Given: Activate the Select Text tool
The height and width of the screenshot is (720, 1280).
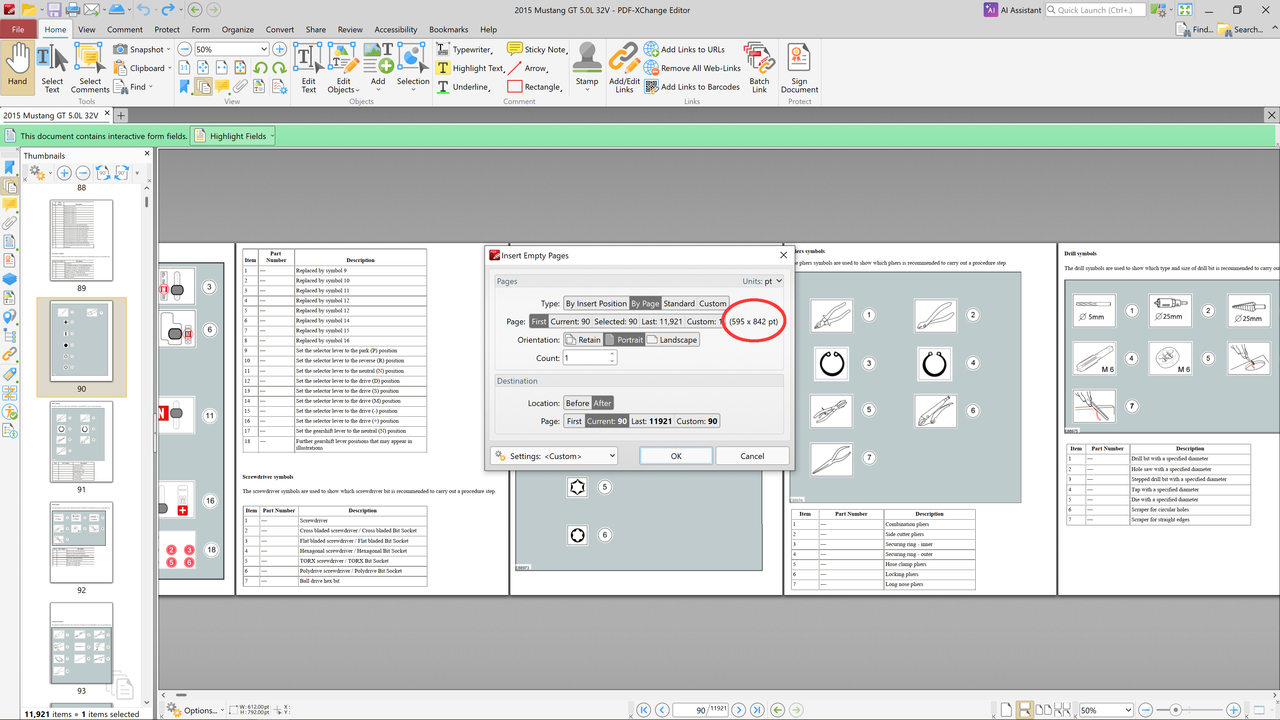Looking at the screenshot, I should click(52, 68).
